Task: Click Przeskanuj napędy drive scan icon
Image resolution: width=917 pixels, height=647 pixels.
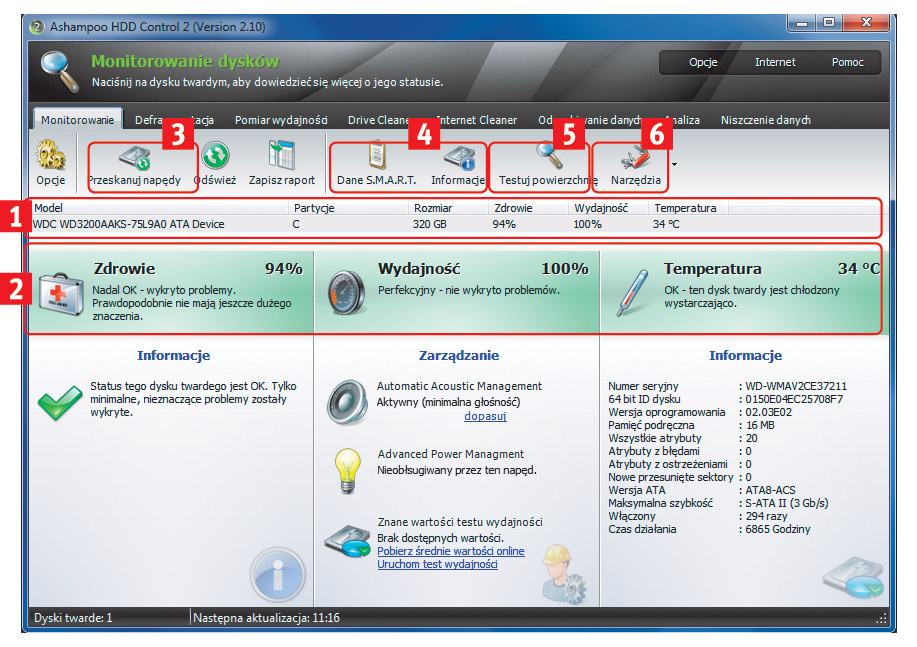Action: tap(133, 158)
